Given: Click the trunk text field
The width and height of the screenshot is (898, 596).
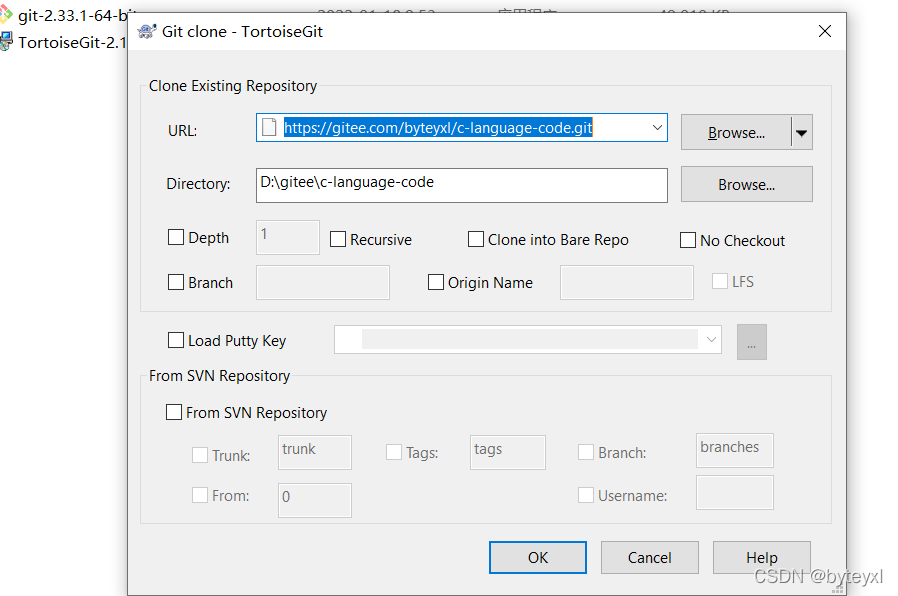Looking at the screenshot, I should [x=315, y=452].
